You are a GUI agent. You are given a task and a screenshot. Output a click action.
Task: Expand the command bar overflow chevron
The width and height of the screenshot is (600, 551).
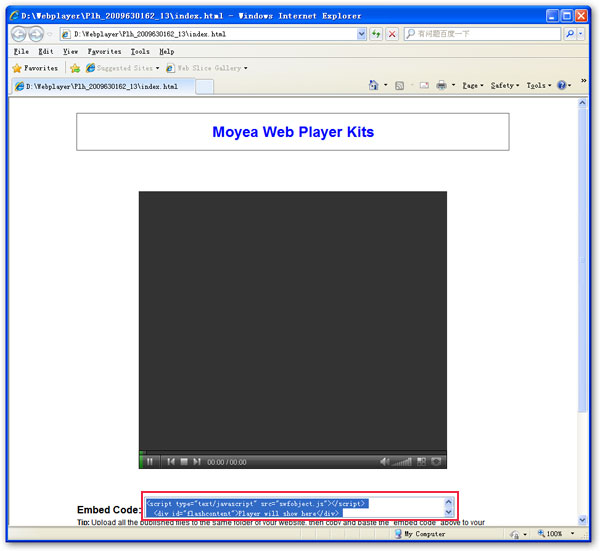pos(583,80)
